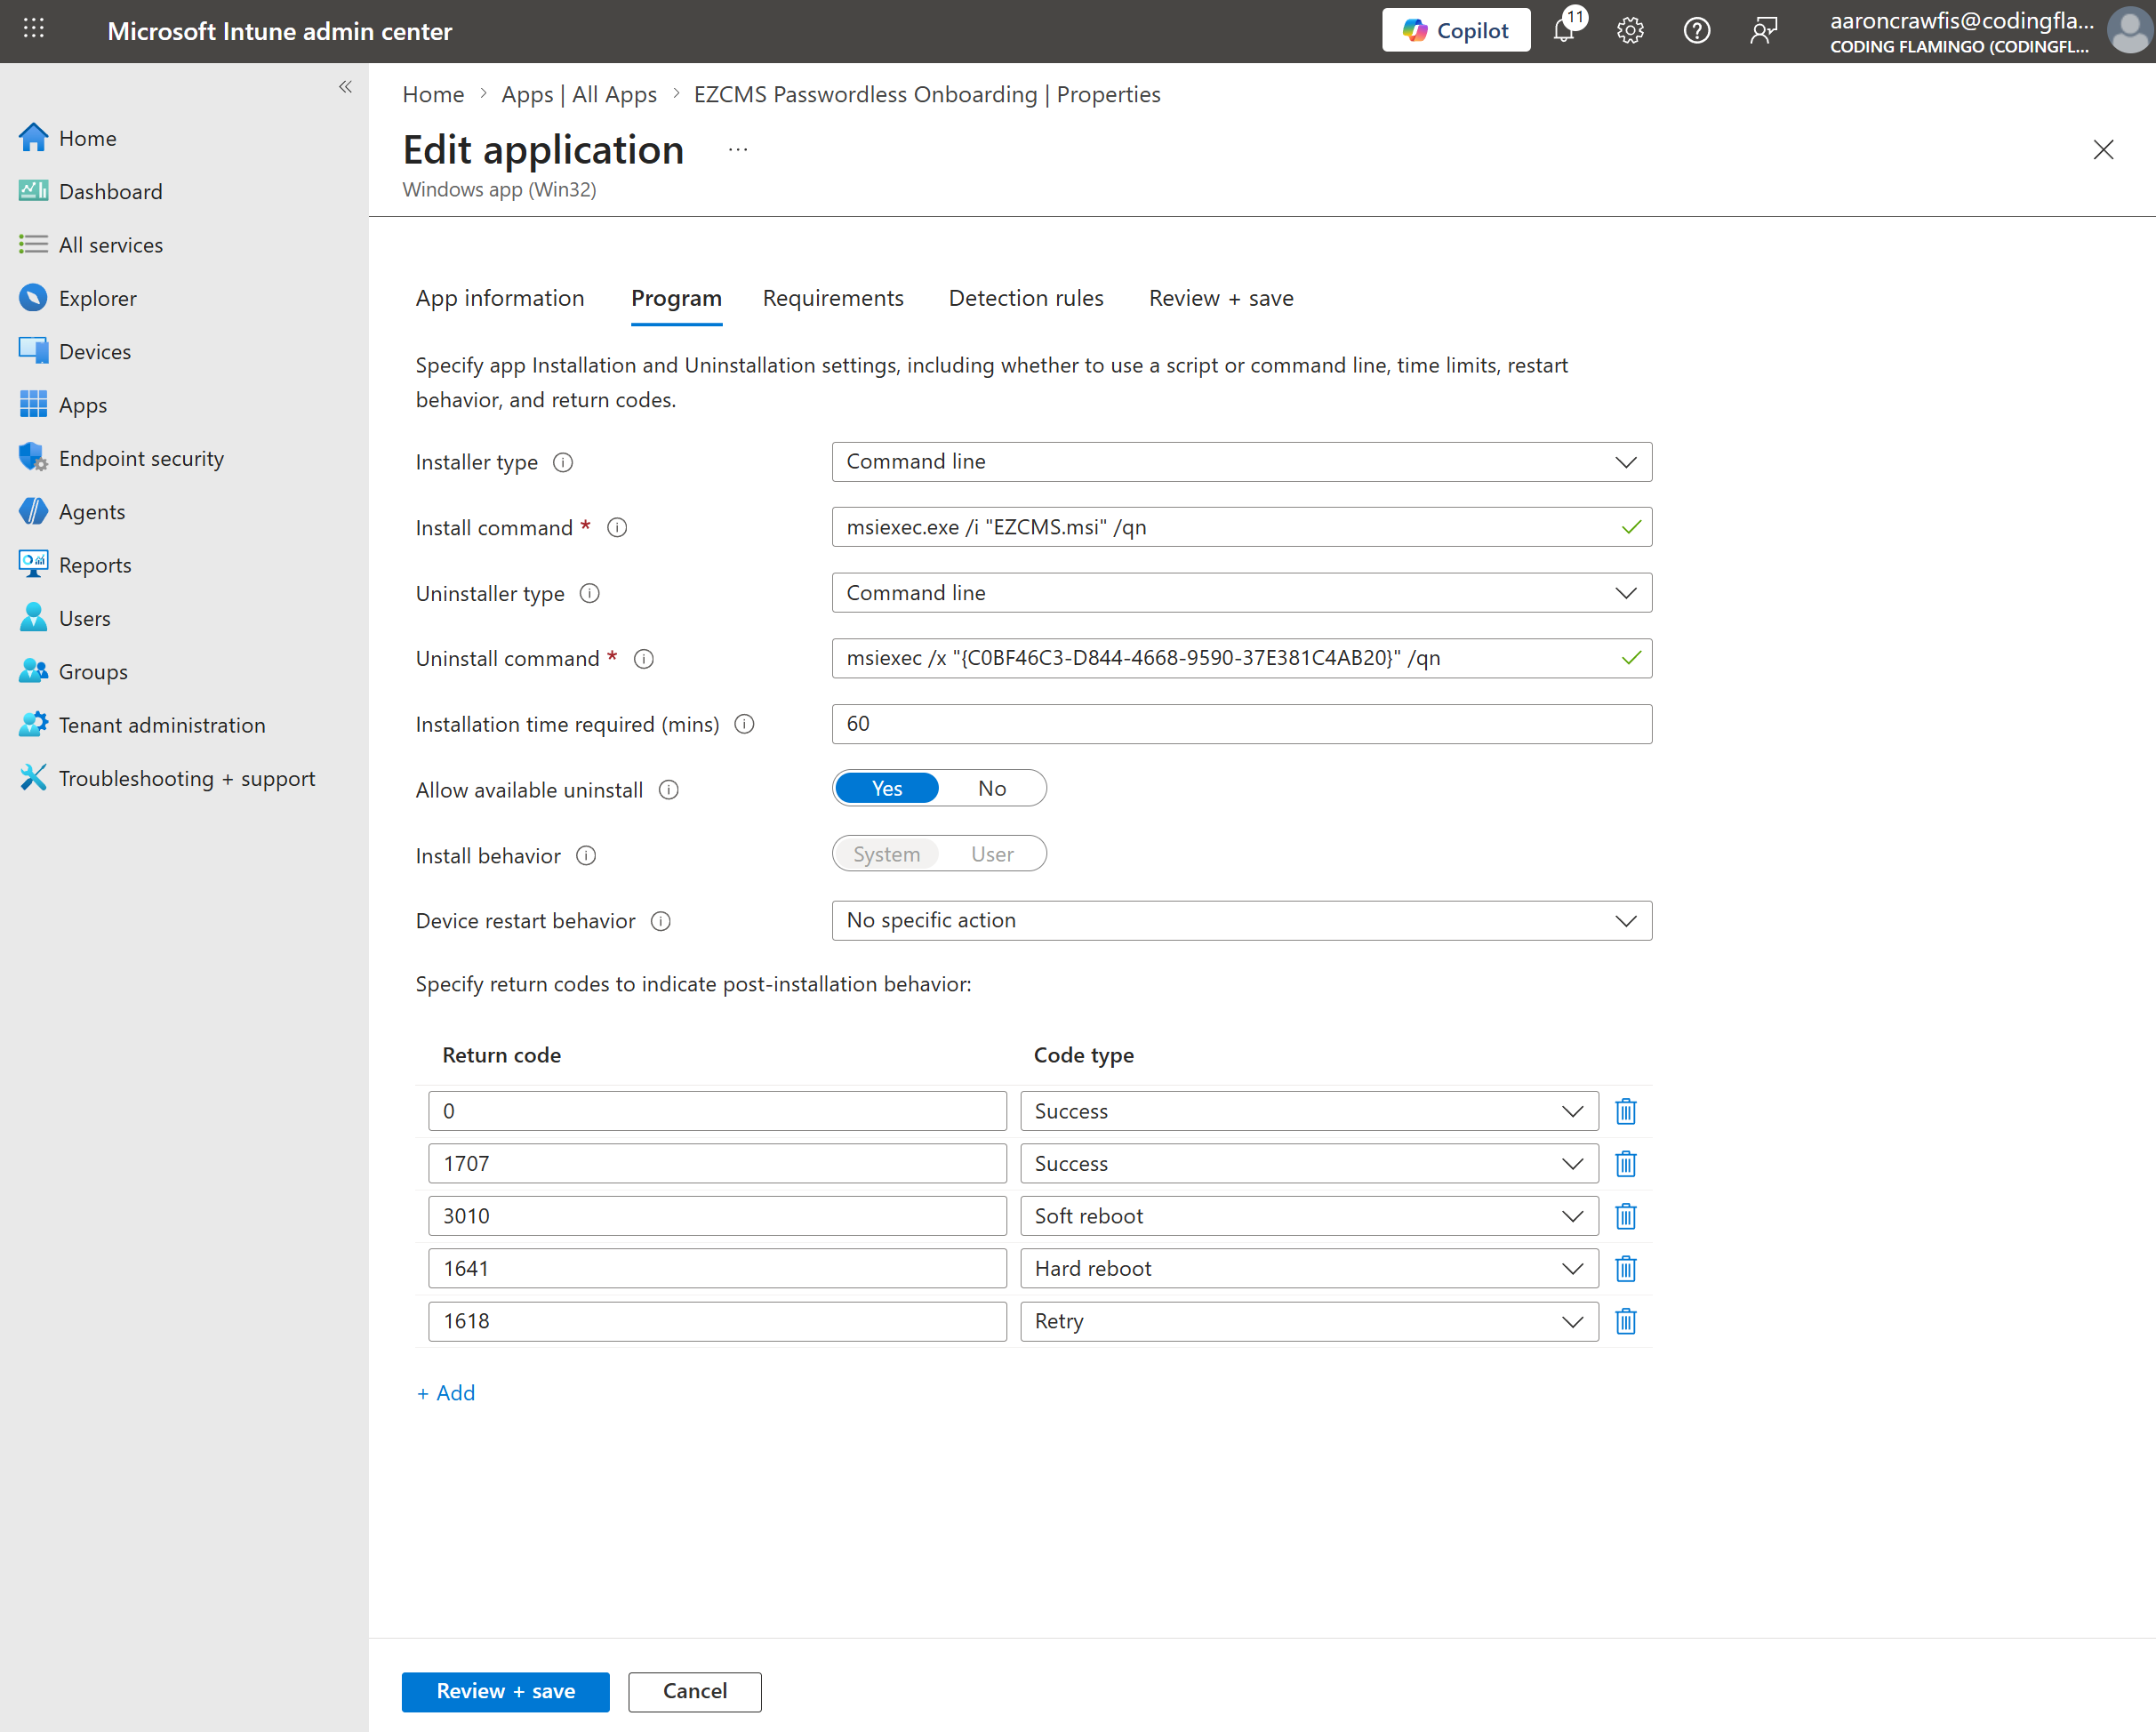The width and height of the screenshot is (2156, 1732).
Task: Open the Devices section
Action: tap(94, 351)
